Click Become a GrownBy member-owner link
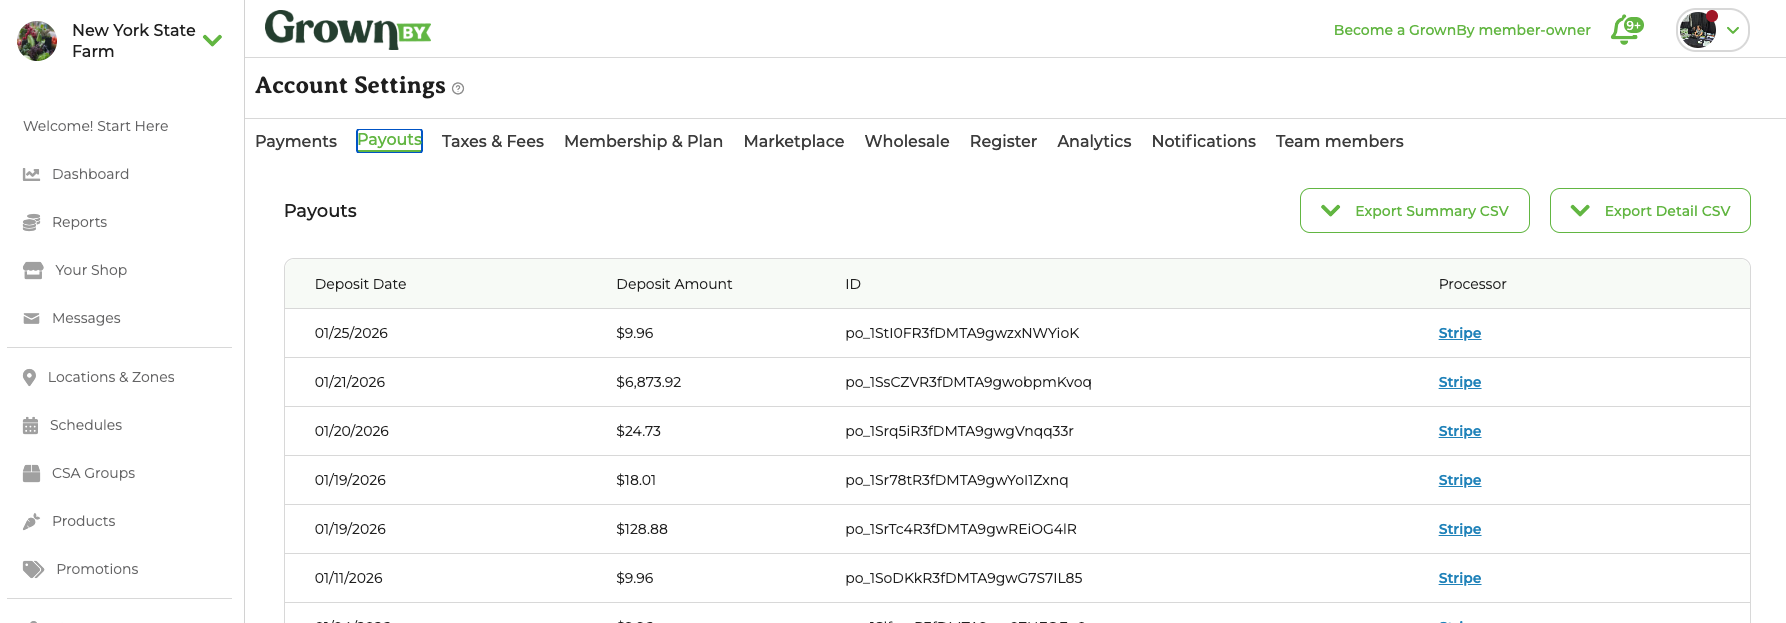Viewport: 1786px width, 623px height. [1461, 30]
